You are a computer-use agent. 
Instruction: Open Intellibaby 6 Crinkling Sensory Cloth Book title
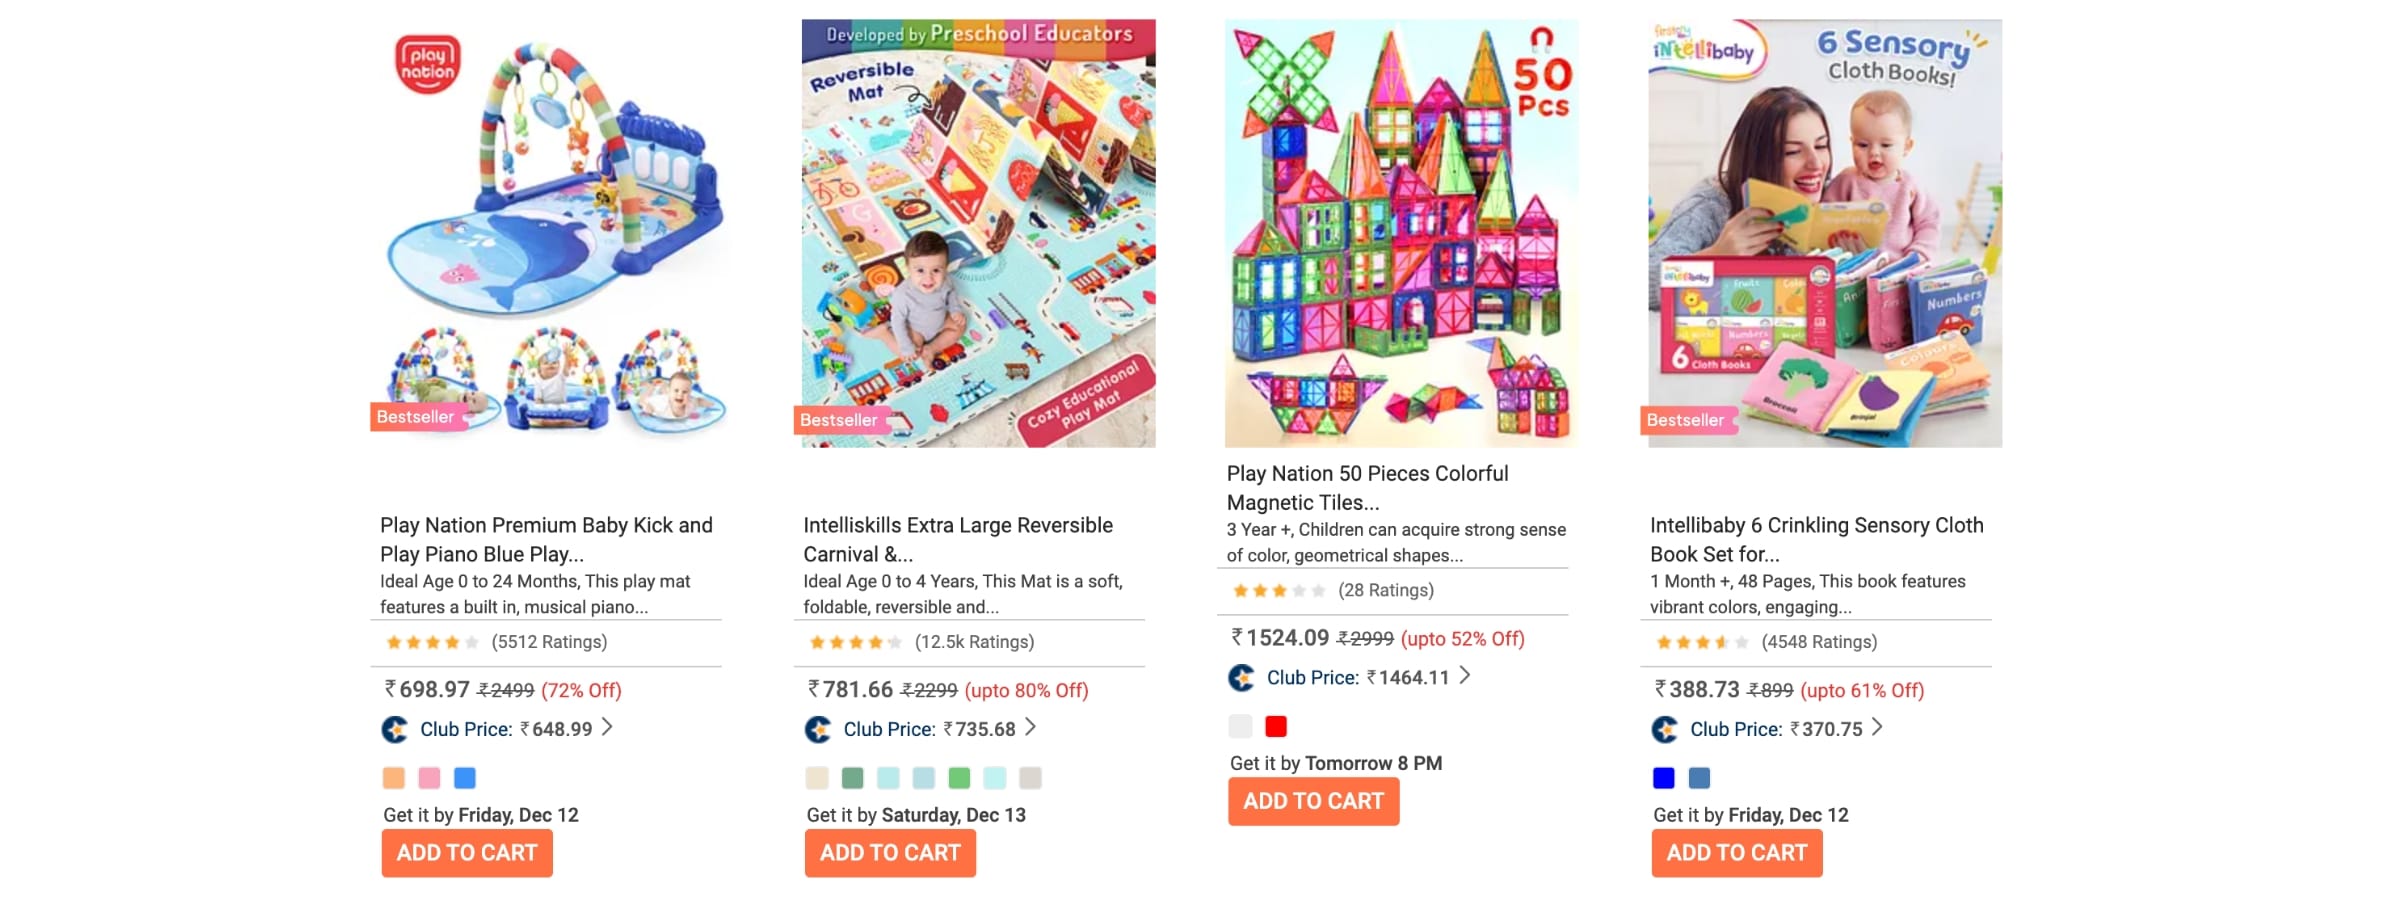[1817, 539]
